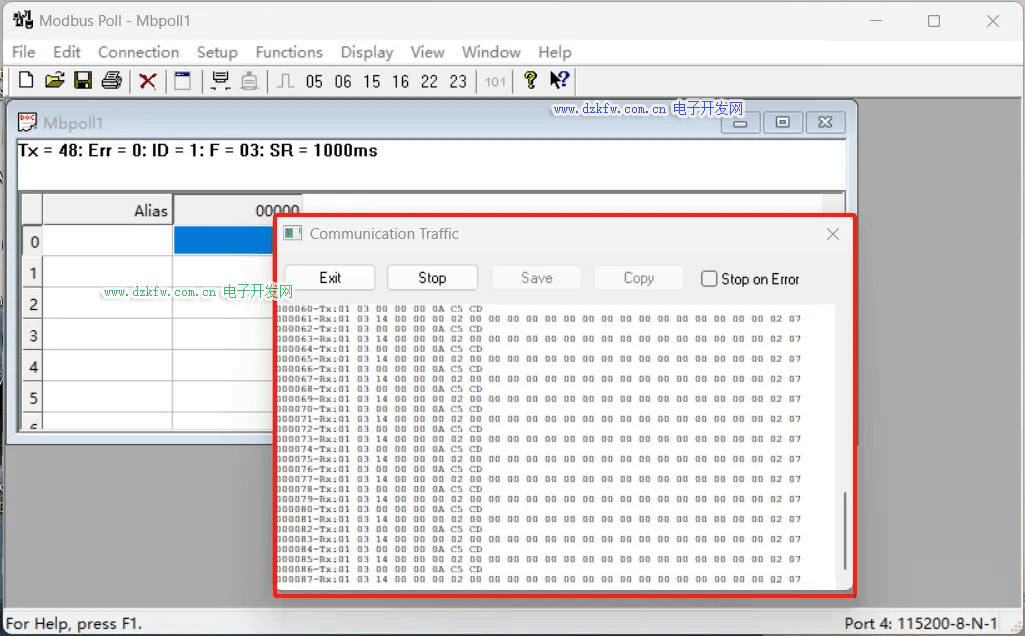Screen dimensions: 1025x636
Task: Open the Setup menu
Action: [217, 52]
